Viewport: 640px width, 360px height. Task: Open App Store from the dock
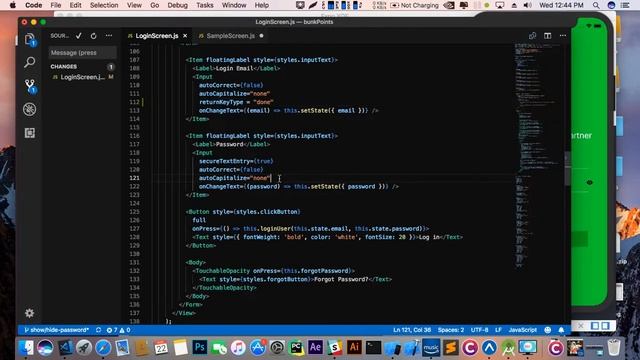(258, 348)
